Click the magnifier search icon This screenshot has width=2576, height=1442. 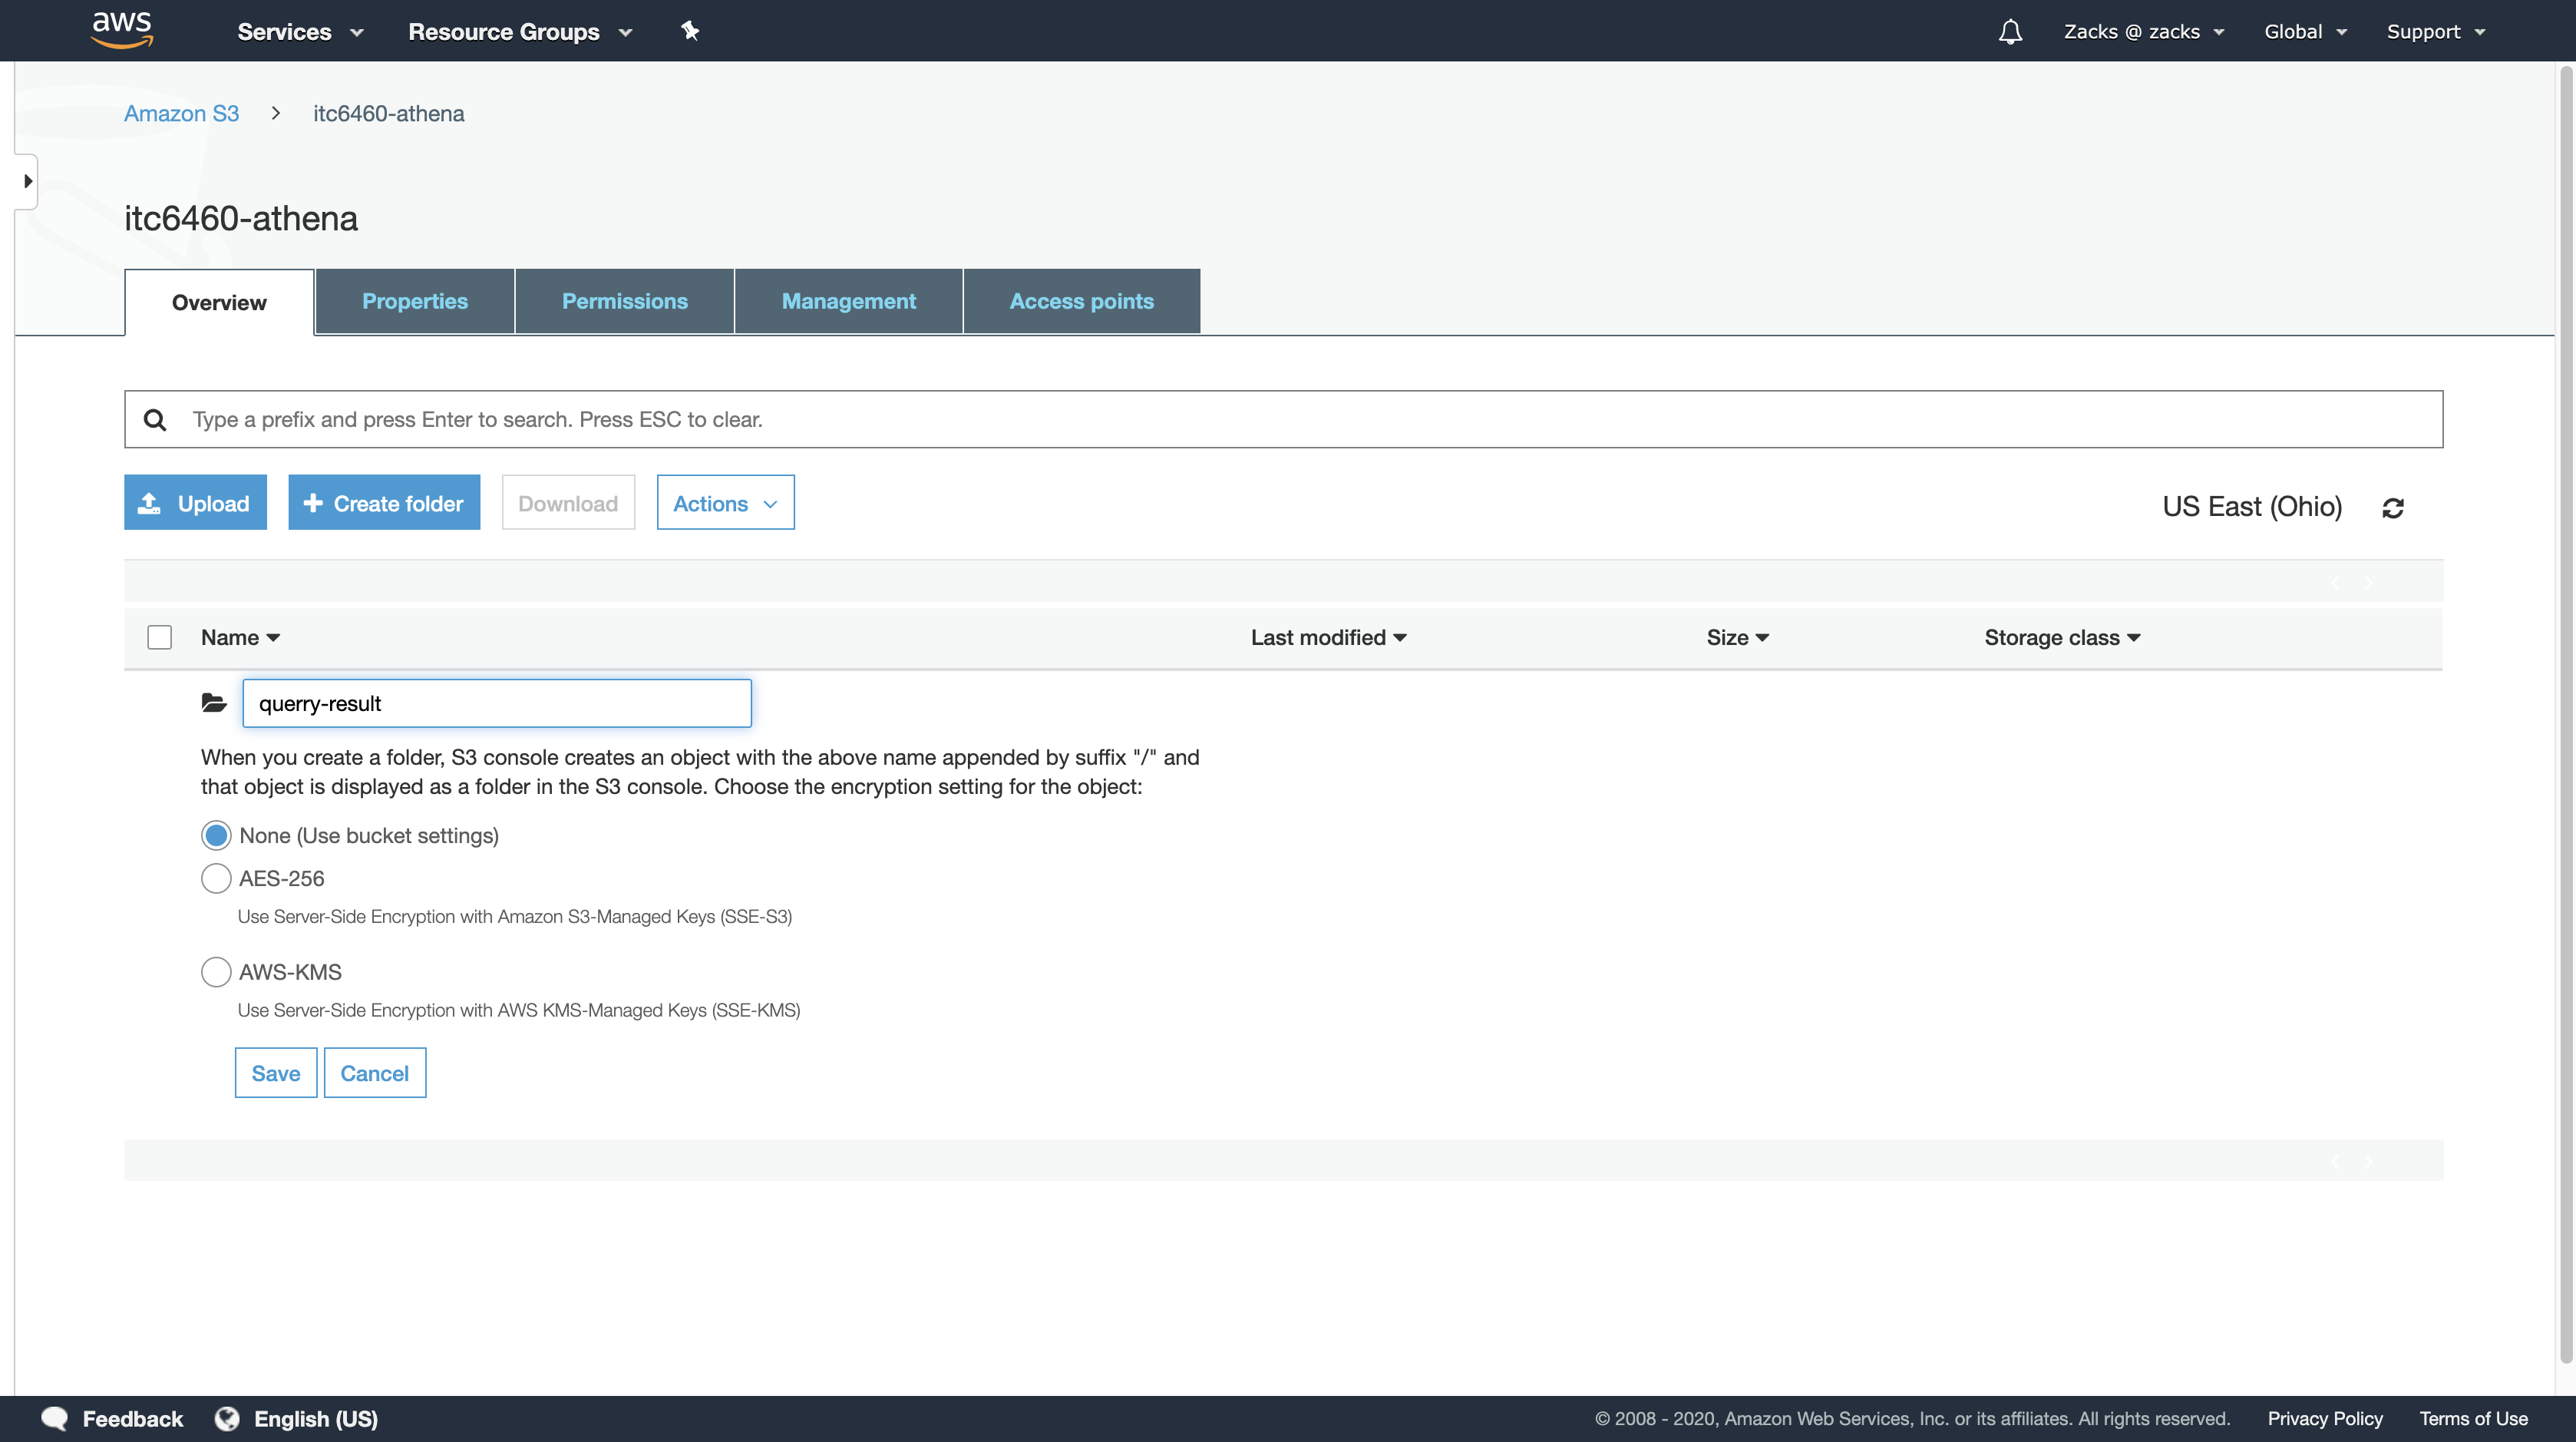pos(155,420)
